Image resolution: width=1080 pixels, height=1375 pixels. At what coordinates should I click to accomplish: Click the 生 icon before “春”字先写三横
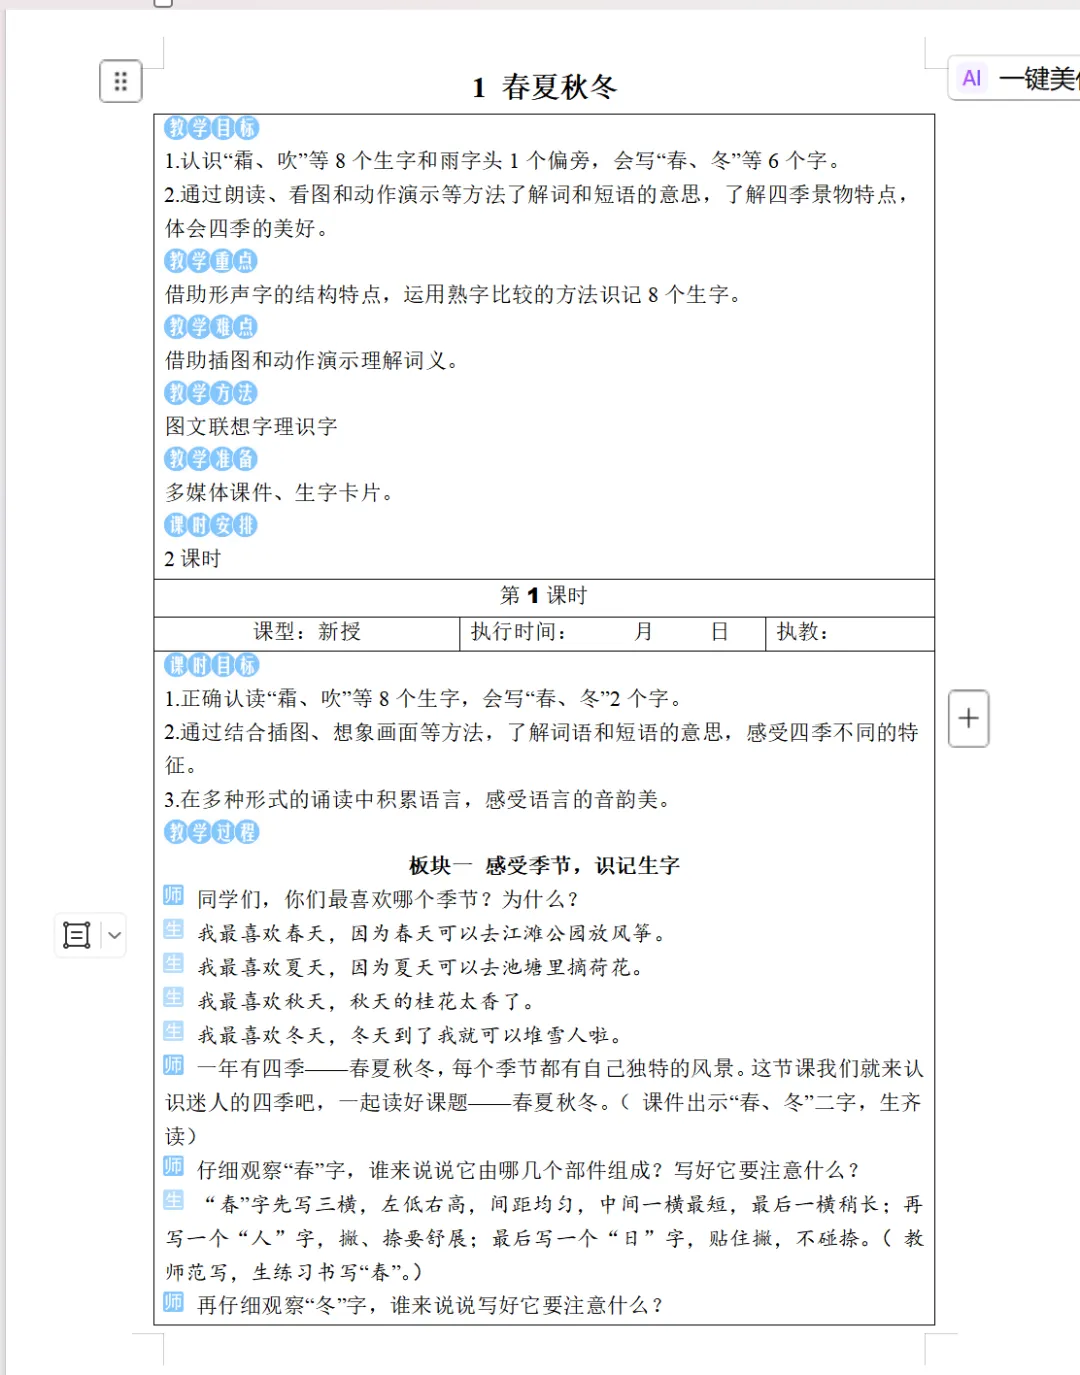(x=174, y=1200)
